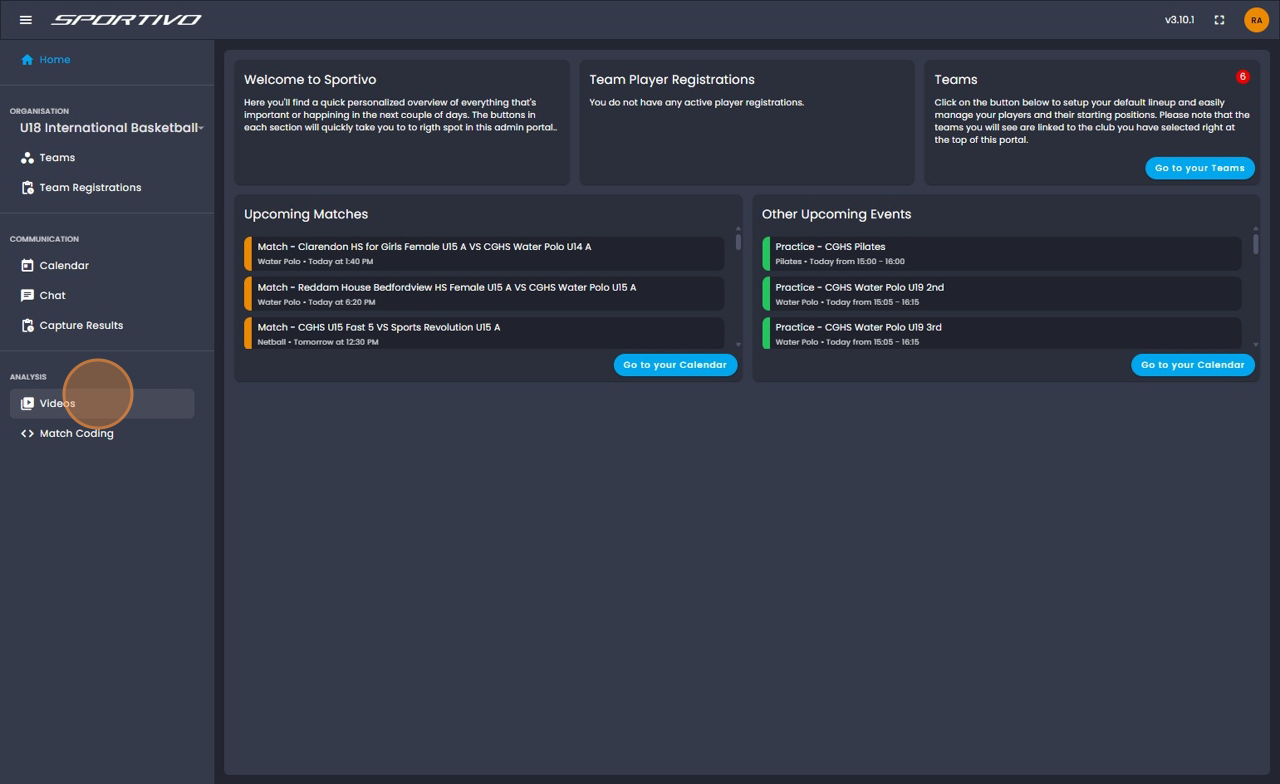Toggle fullscreen mode icon
The height and width of the screenshot is (784, 1280).
[x=1219, y=20]
